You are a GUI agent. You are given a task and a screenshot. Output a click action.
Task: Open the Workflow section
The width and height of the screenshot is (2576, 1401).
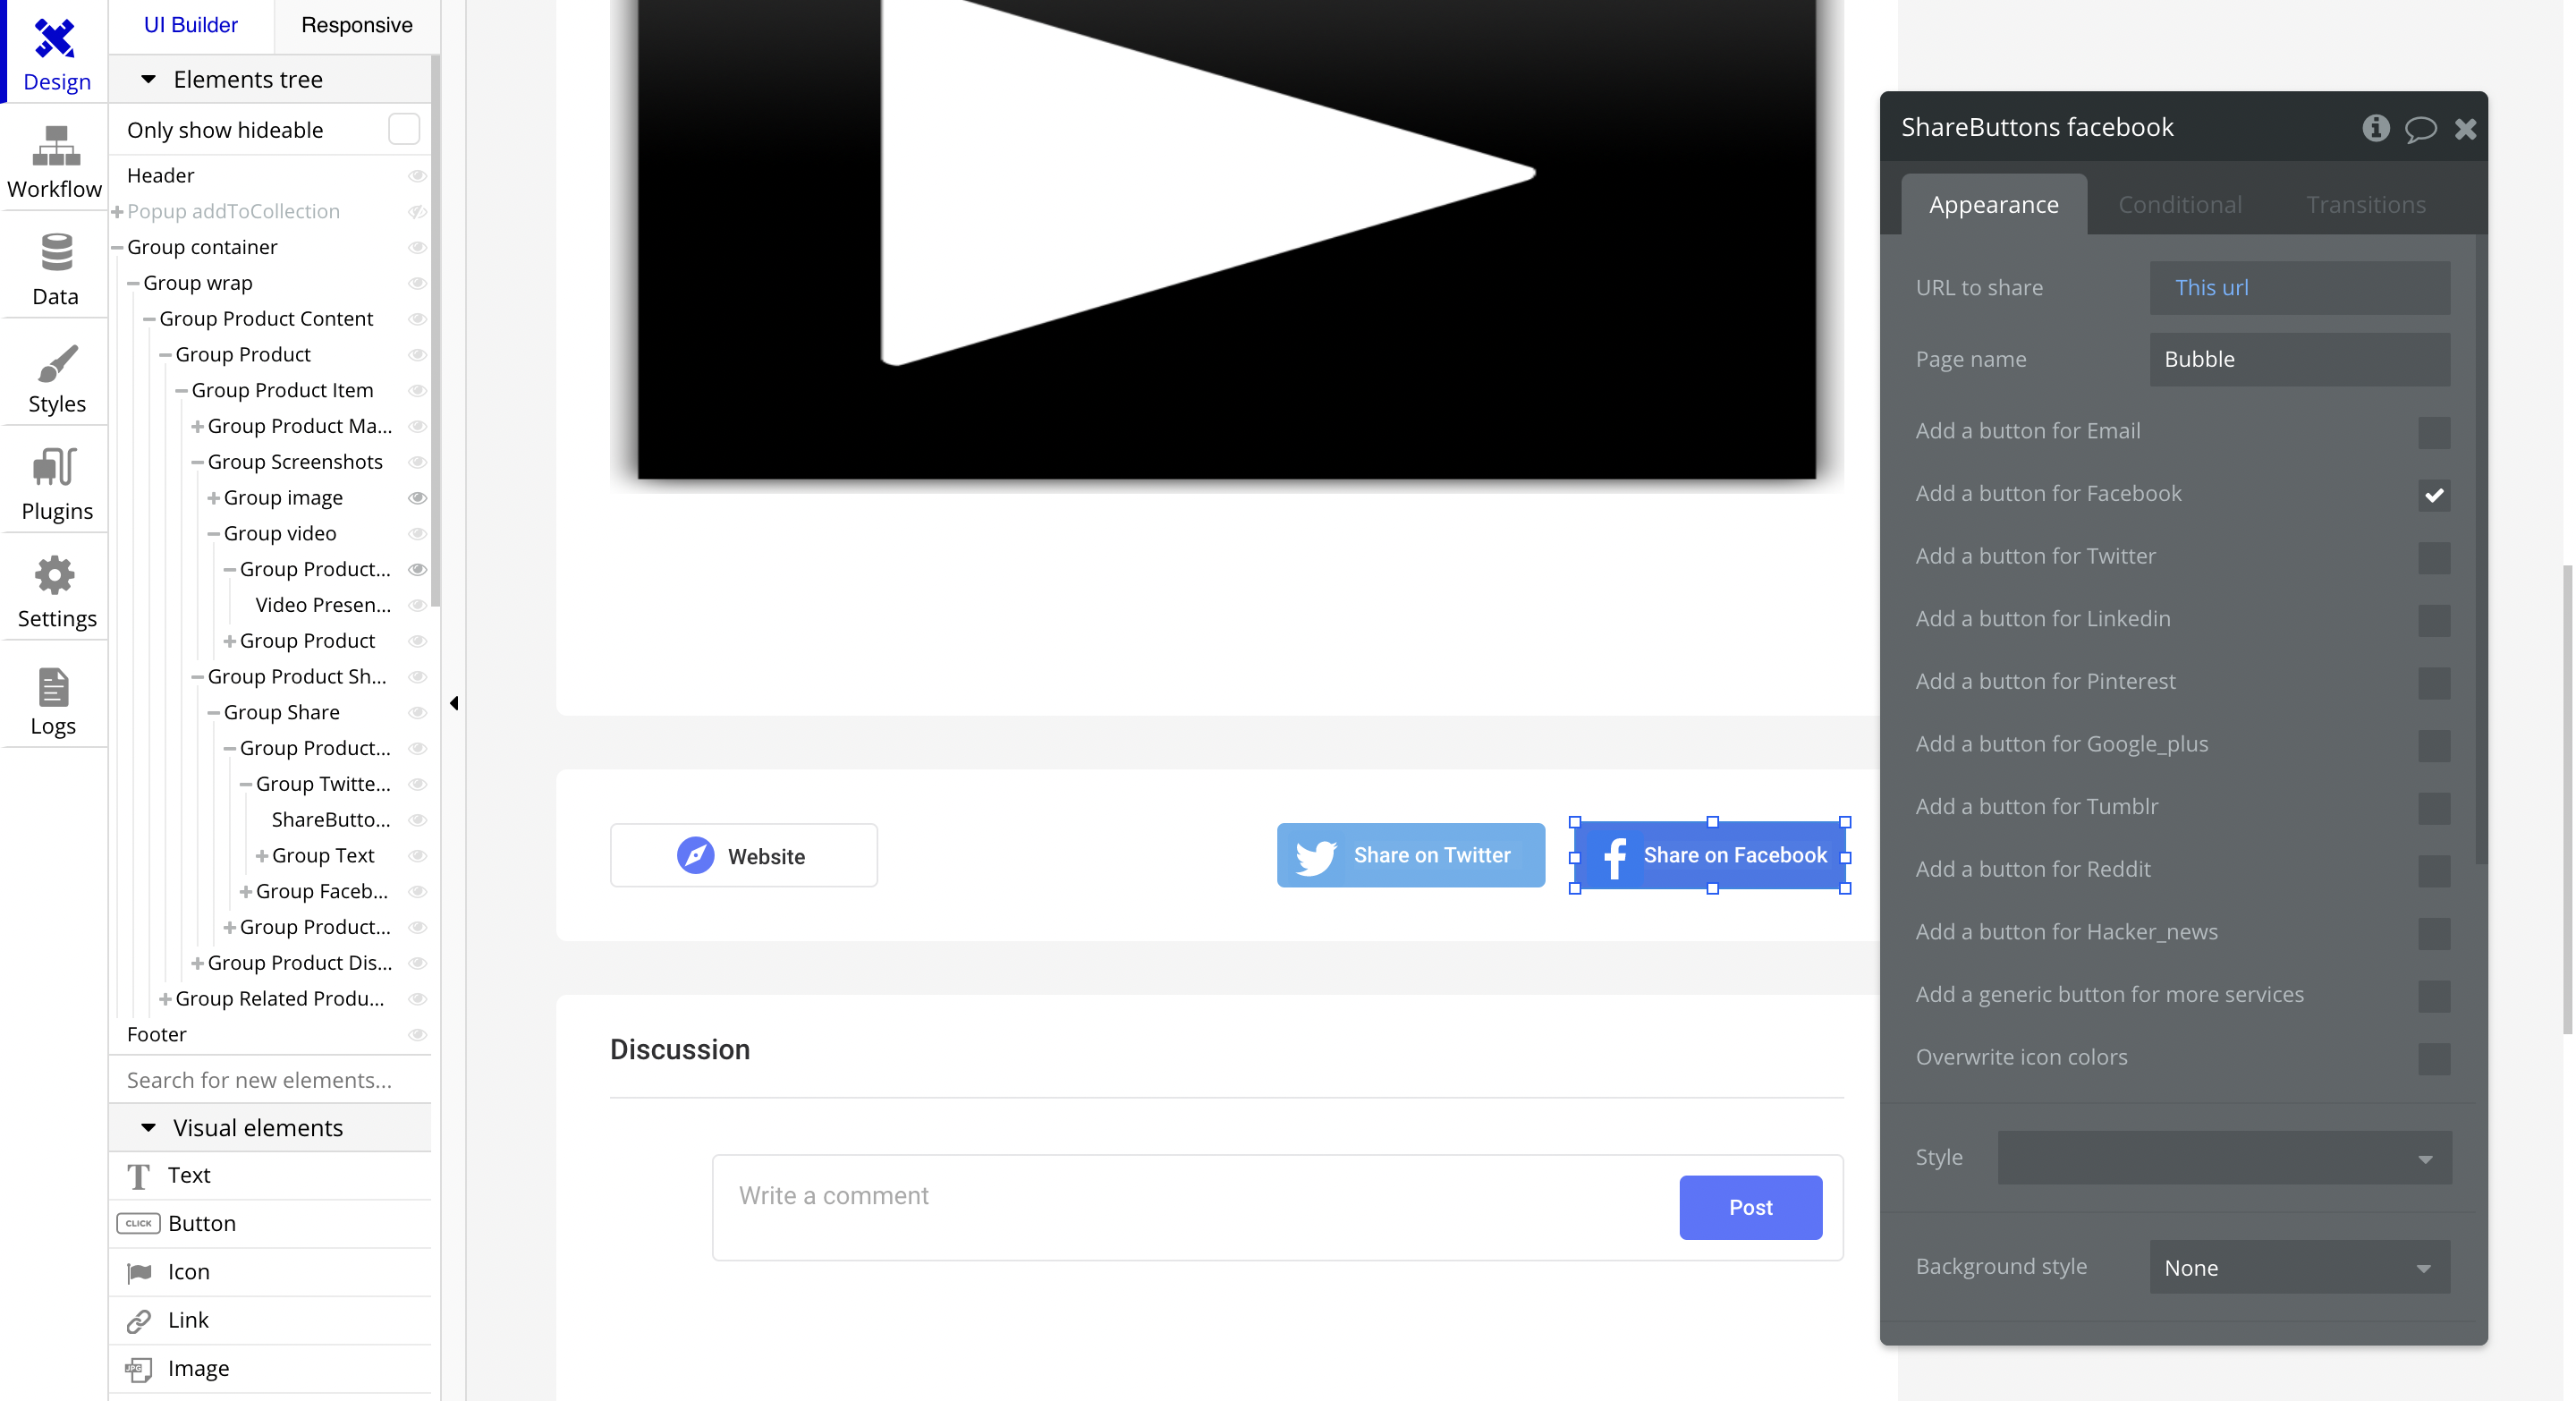coord(55,162)
